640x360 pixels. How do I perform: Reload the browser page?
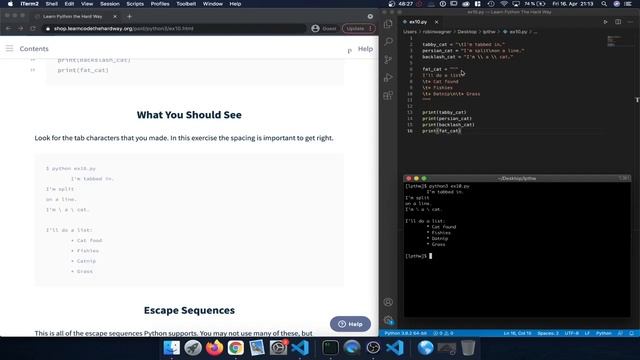point(33,29)
